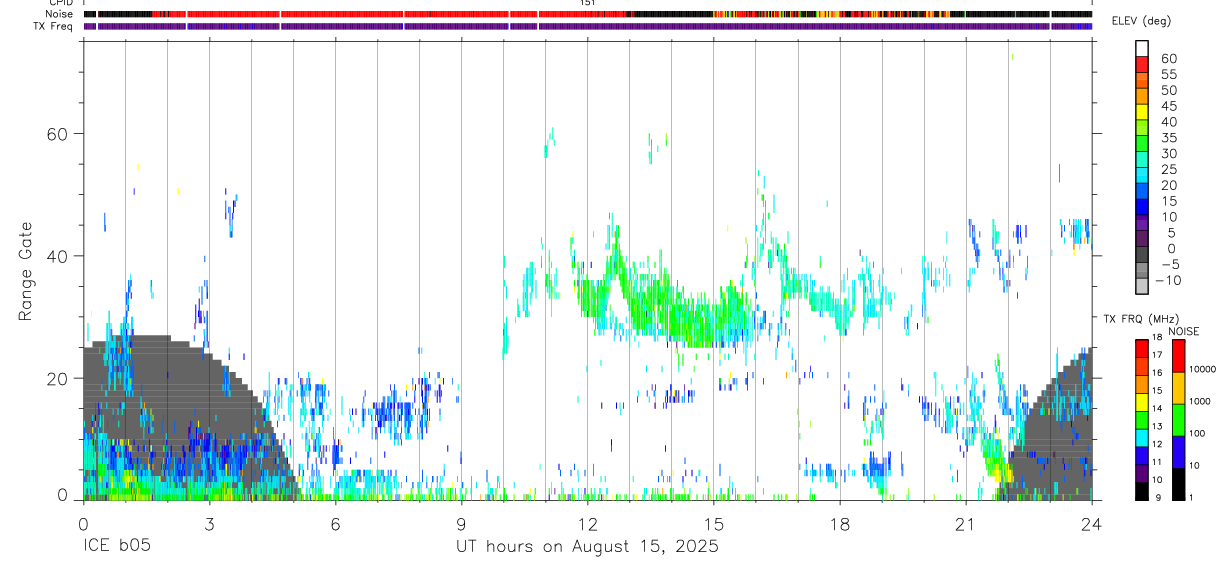Click the TX Freq purple strip above the plot
The height and width of the screenshot is (567, 1228).
[587, 26]
